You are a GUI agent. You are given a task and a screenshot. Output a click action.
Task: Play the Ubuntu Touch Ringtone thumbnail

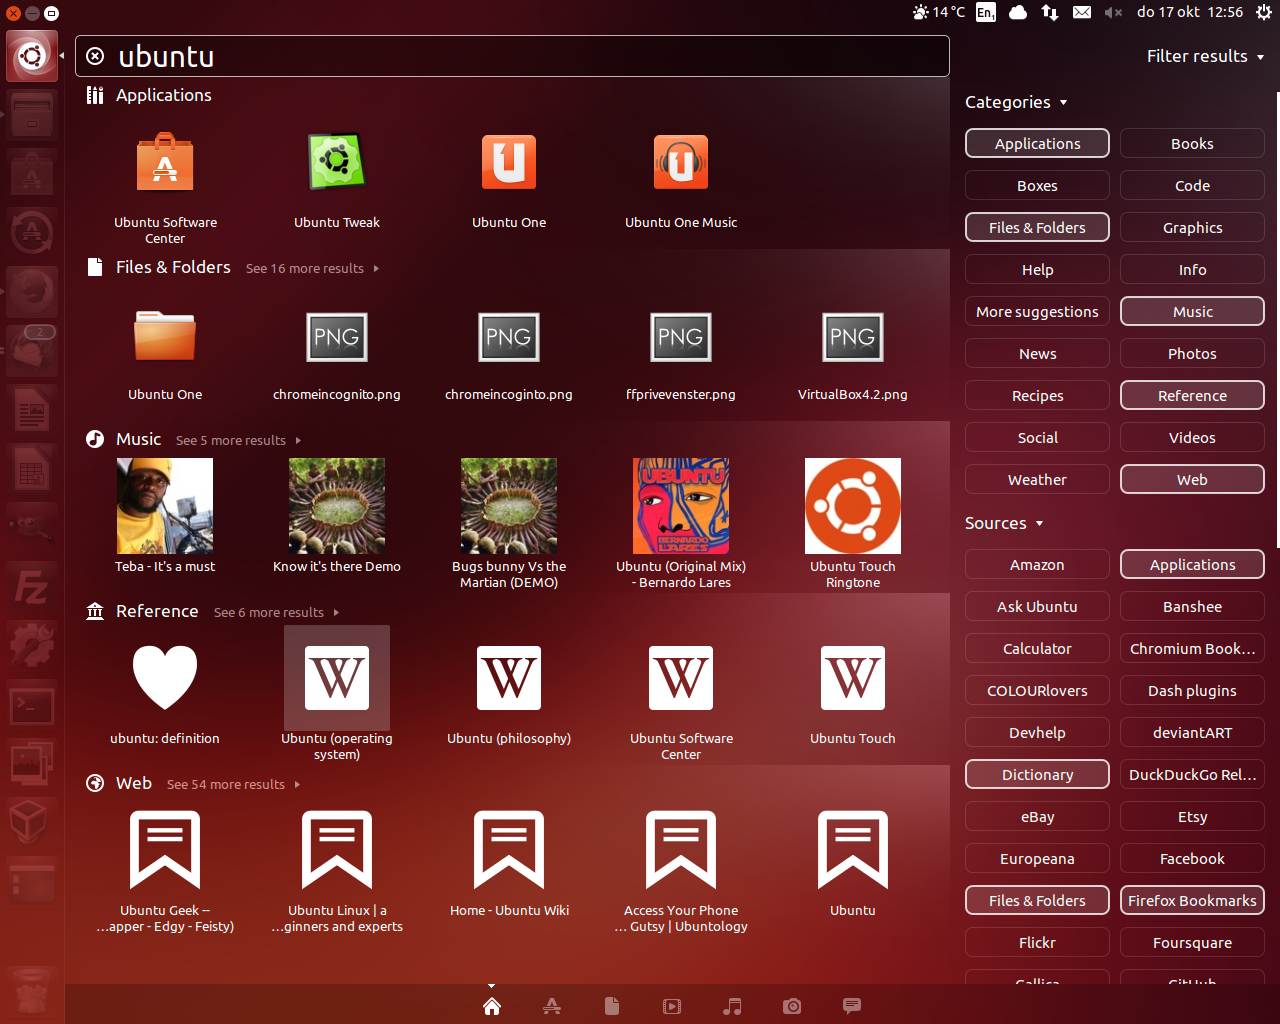[853, 506]
